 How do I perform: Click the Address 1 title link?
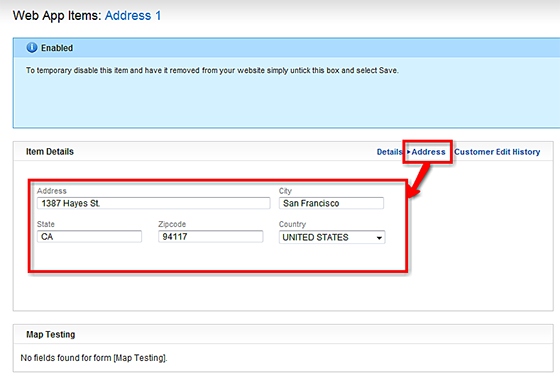pos(133,16)
